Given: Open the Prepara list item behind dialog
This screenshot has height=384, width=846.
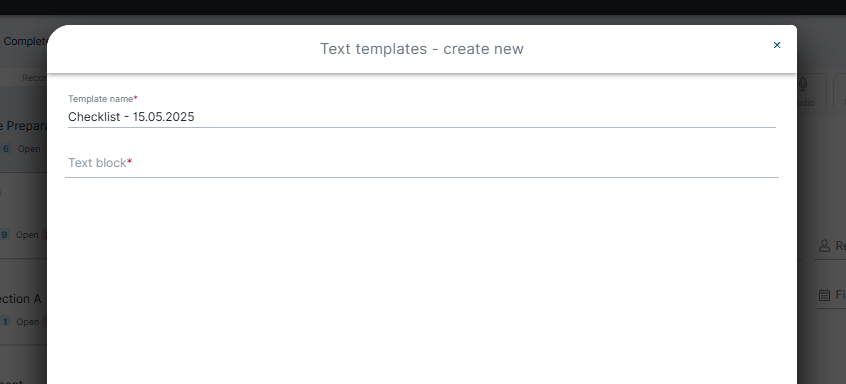Looking at the screenshot, I should pyautogui.click(x=24, y=126).
